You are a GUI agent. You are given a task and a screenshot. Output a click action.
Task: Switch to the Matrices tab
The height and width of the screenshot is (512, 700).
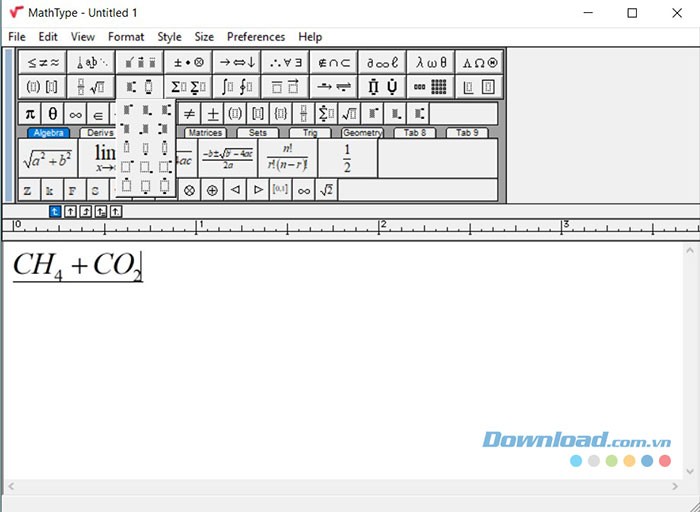[x=205, y=133]
